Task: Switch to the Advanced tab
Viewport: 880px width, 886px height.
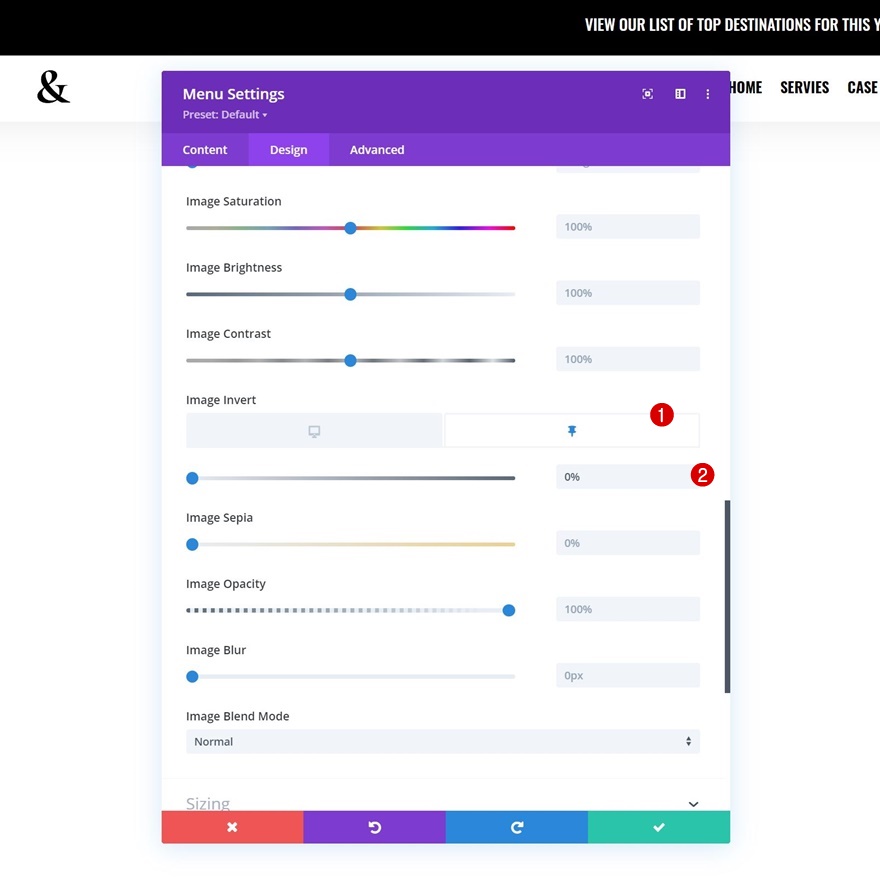Action: click(377, 150)
